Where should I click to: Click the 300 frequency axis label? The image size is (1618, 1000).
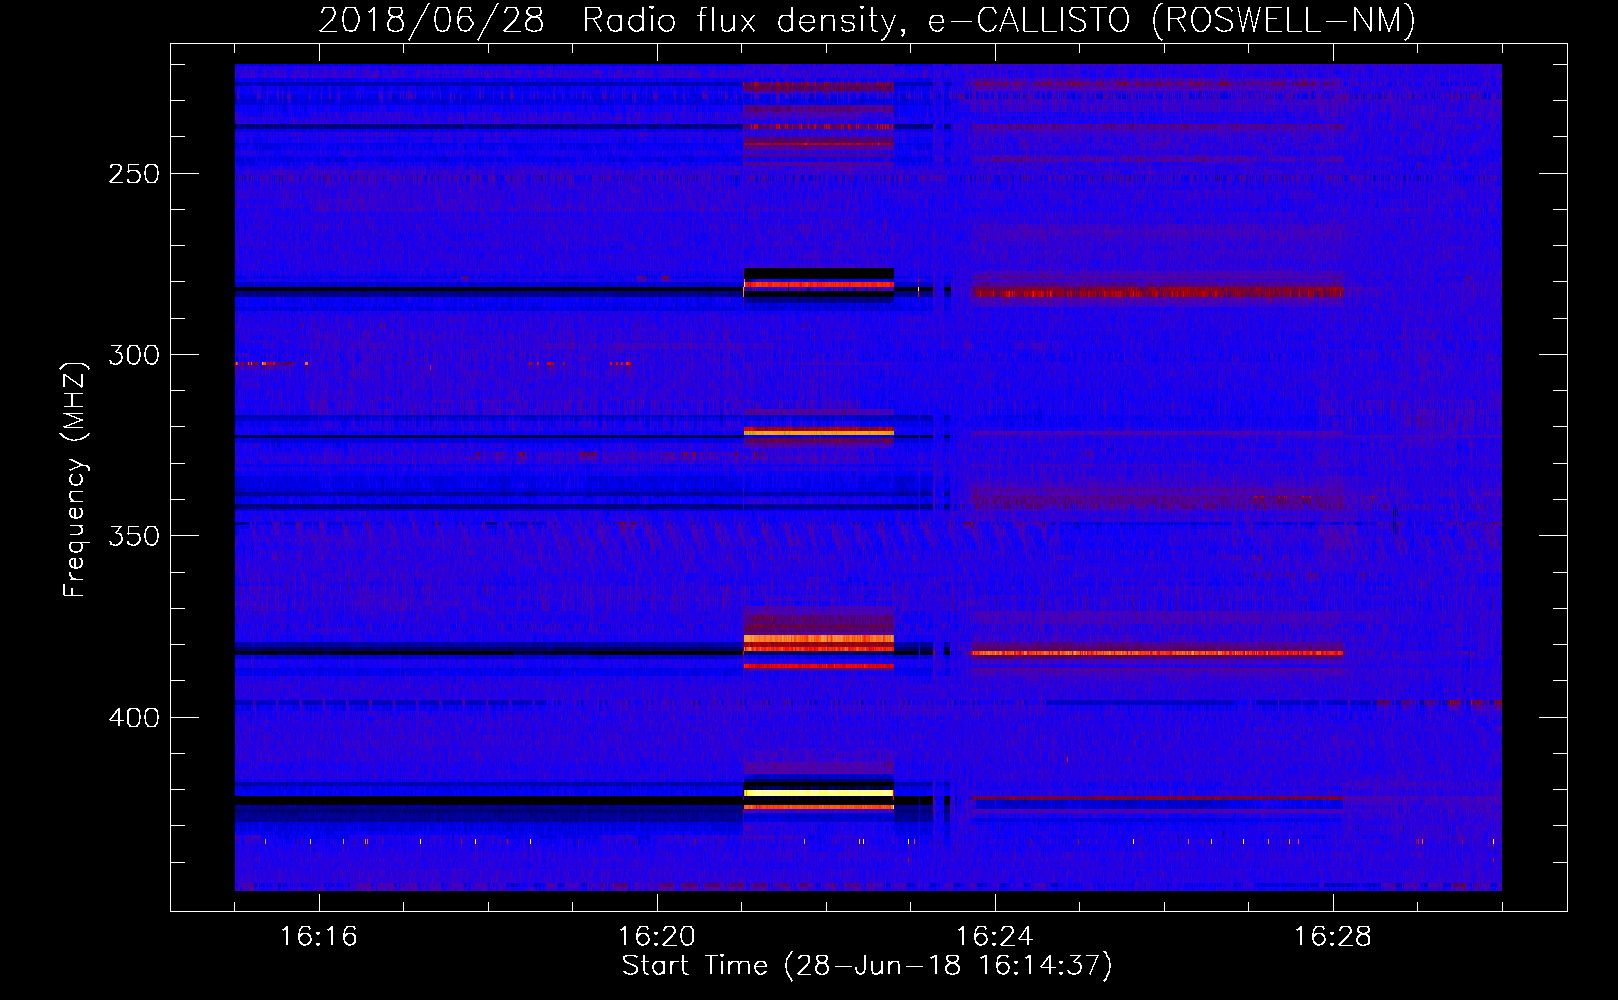[x=134, y=355]
